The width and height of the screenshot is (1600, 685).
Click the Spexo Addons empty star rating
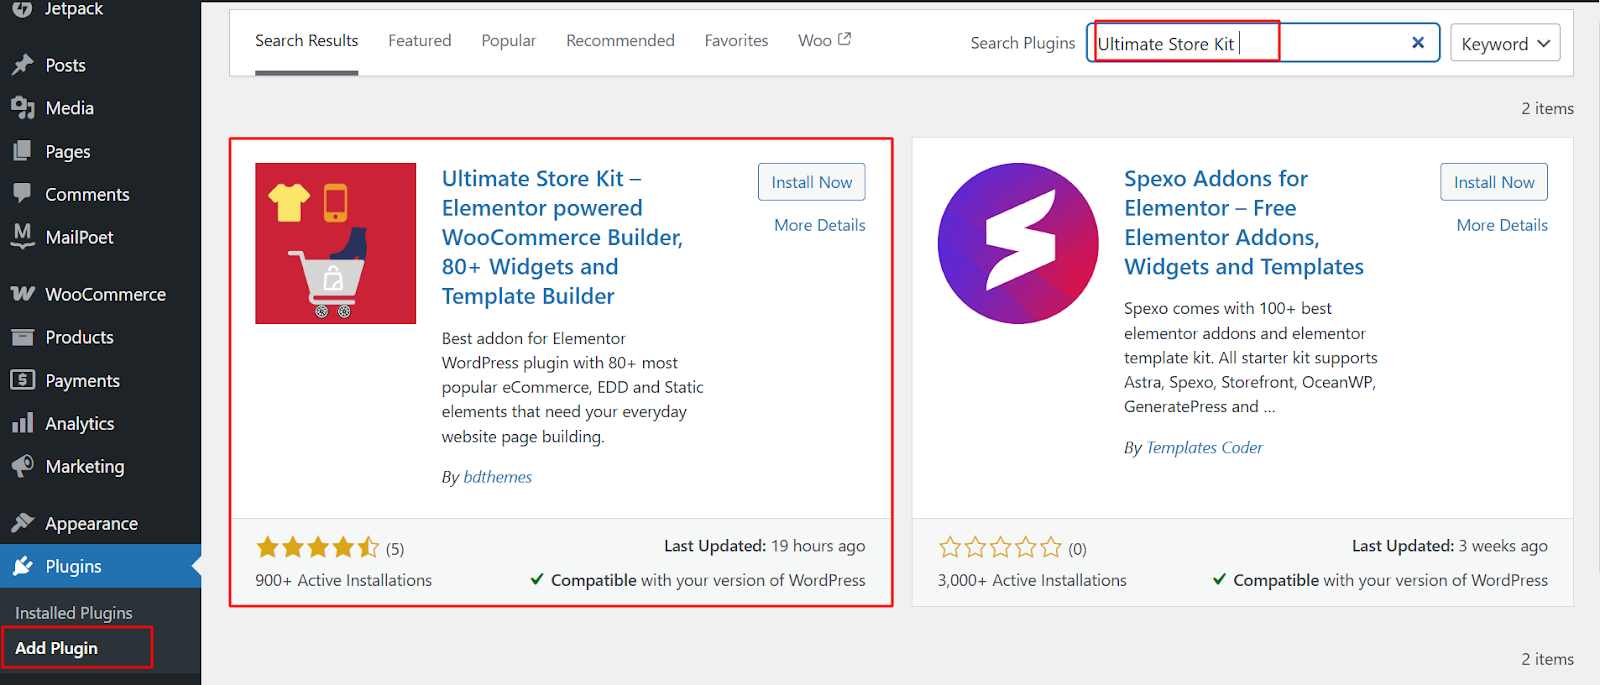pyautogui.click(x=1000, y=547)
